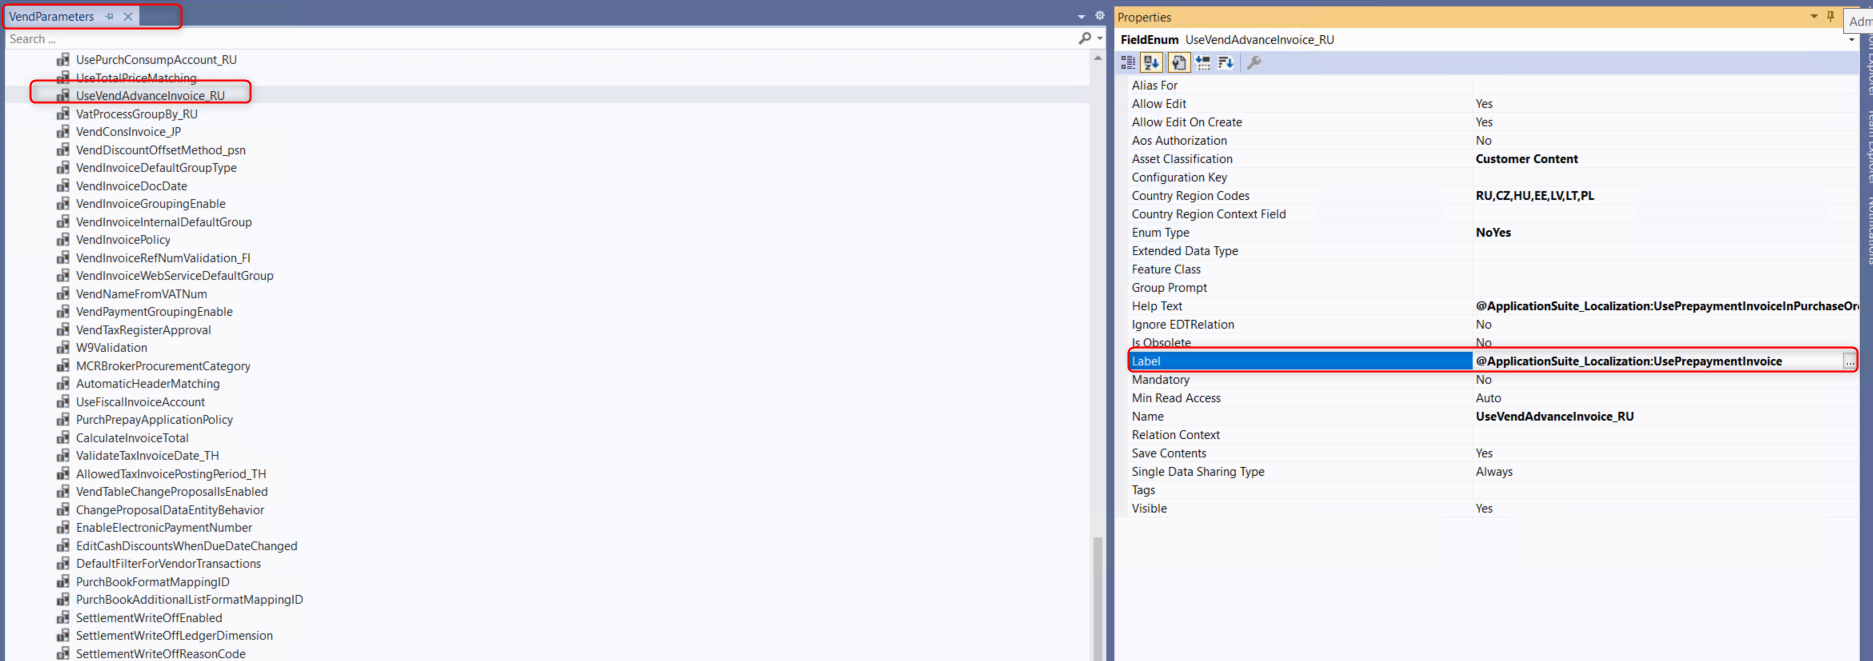Select VendTaxRegisterApproval field
1873x661 pixels.
click(x=143, y=330)
